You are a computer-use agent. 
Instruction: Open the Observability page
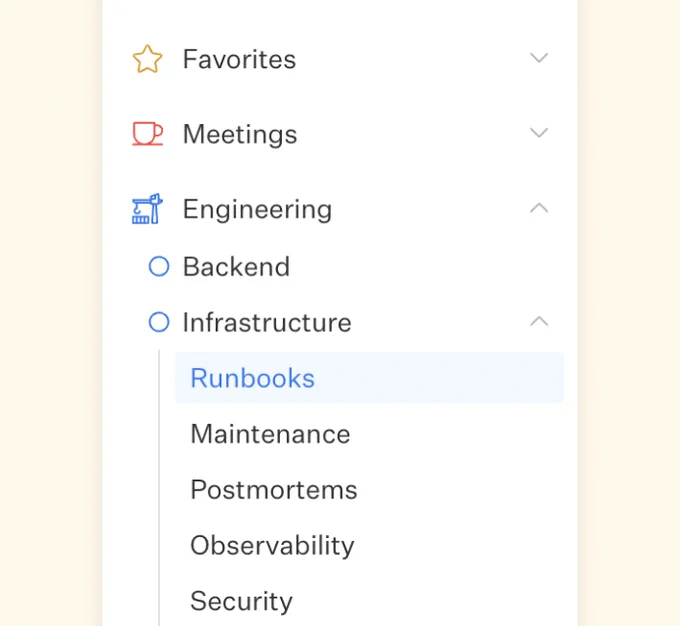[x=272, y=545]
